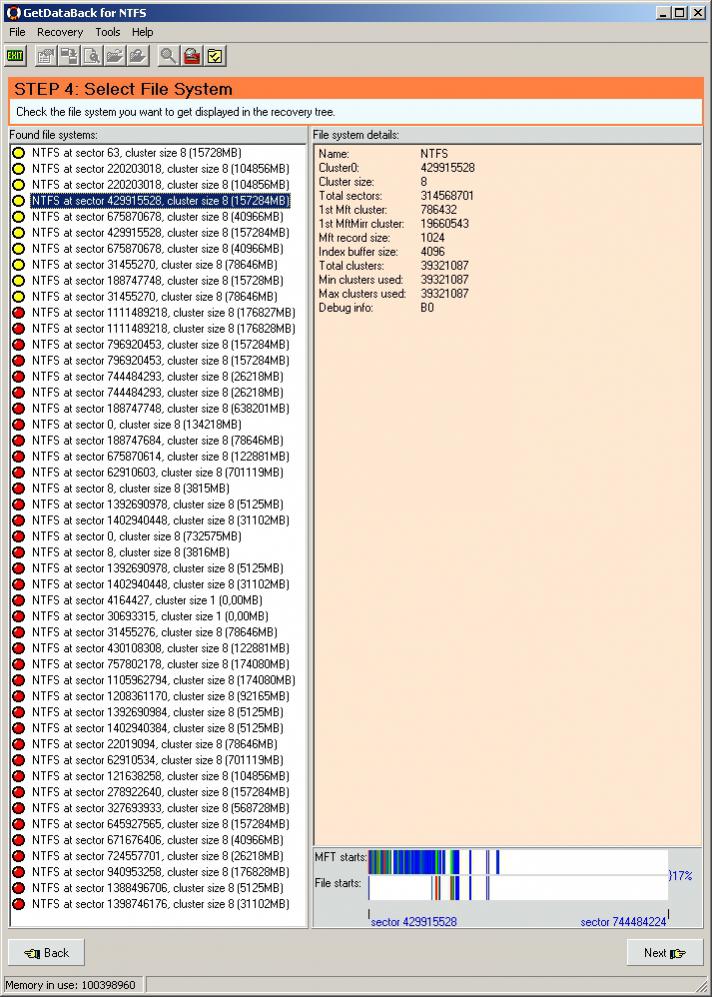Proceed with the Next button

665,952
